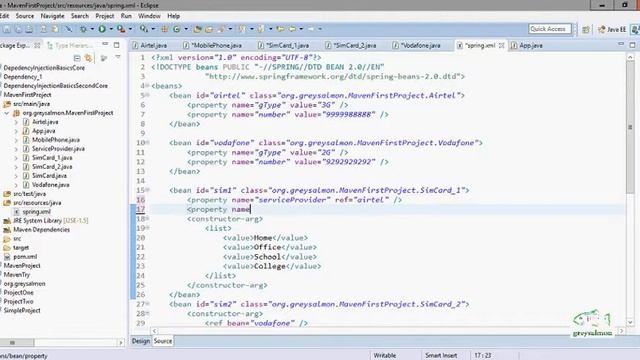The height and width of the screenshot is (360, 640).
Task: Maximize the Package Explorer panel
Action: pos(117,45)
